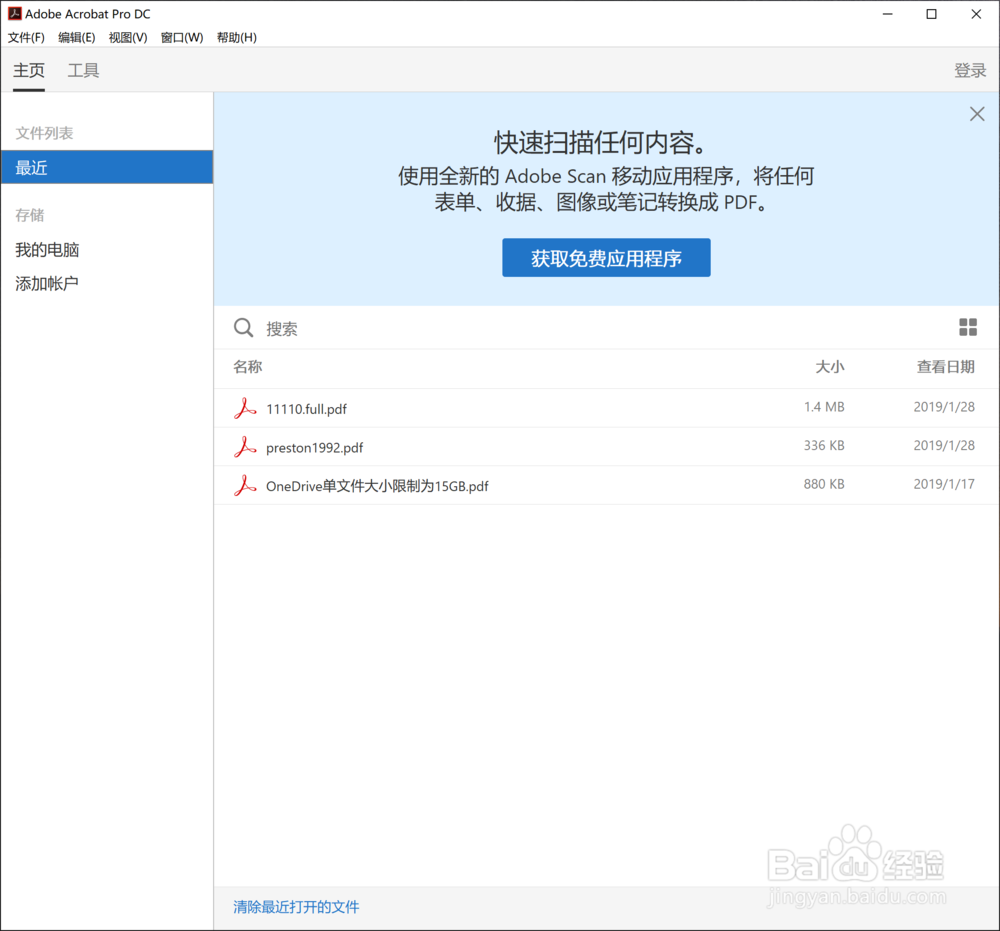Switch to thumbnail grid view
Viewport: 1000px width, 931px height.
coord(967,327)
